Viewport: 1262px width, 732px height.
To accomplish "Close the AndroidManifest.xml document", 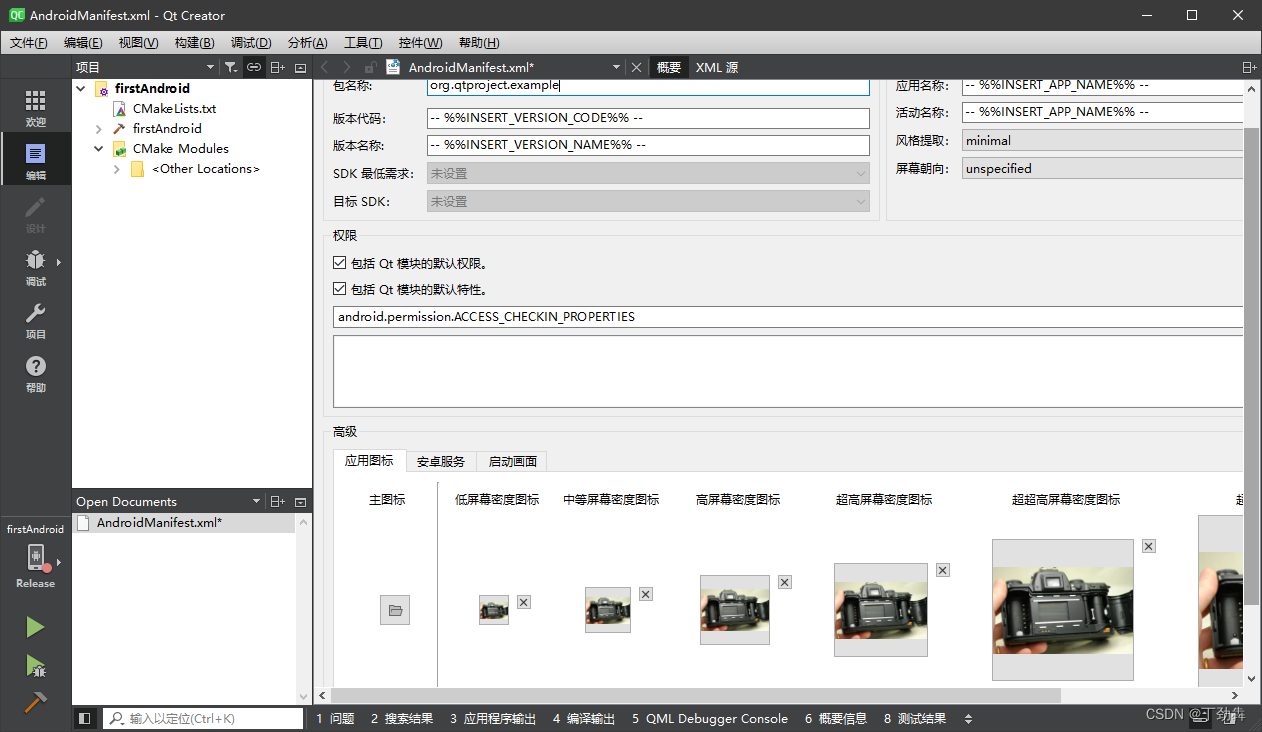I will tap(637, 67).
